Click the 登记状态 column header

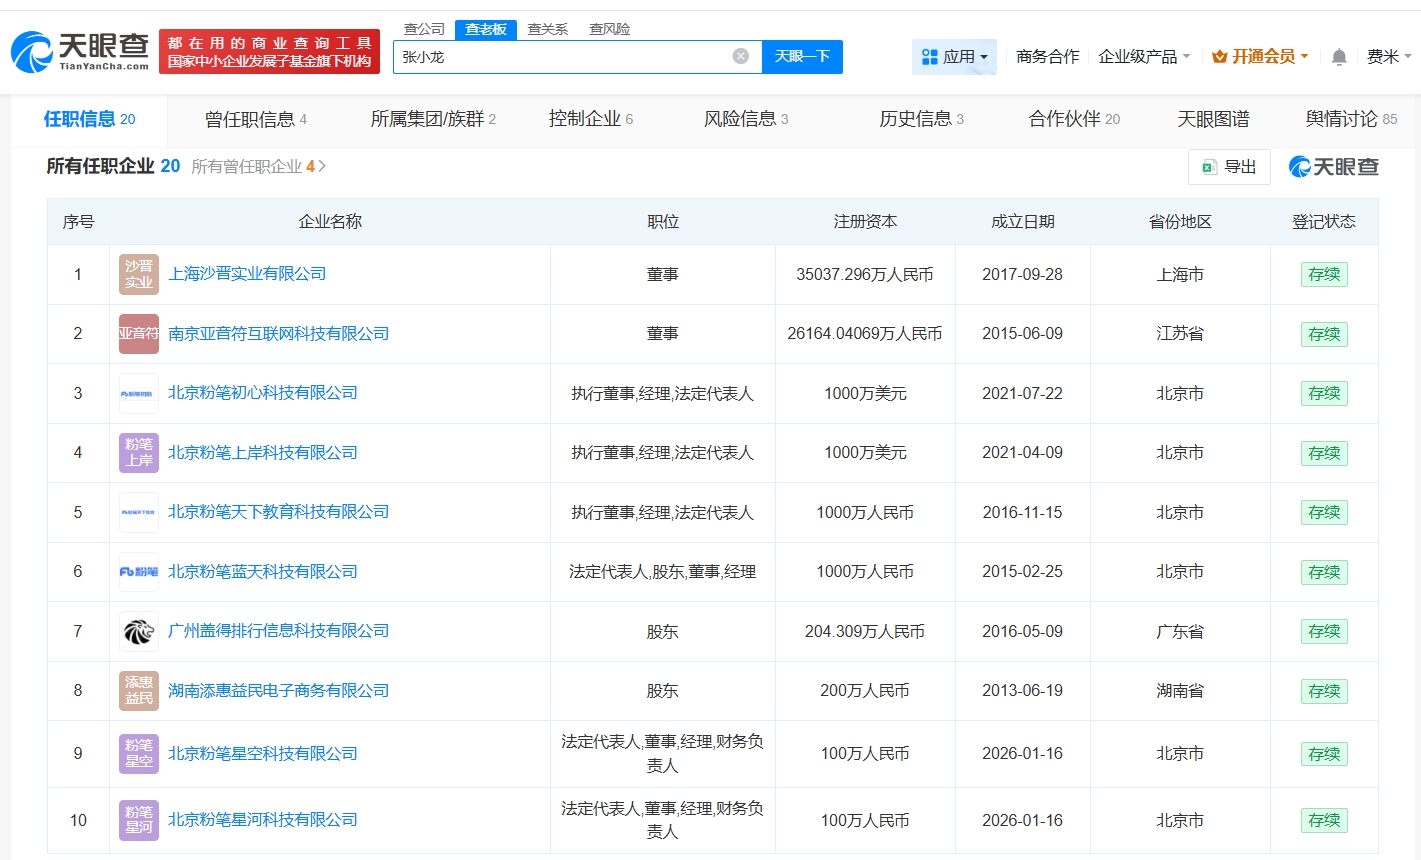point(1324,222)
